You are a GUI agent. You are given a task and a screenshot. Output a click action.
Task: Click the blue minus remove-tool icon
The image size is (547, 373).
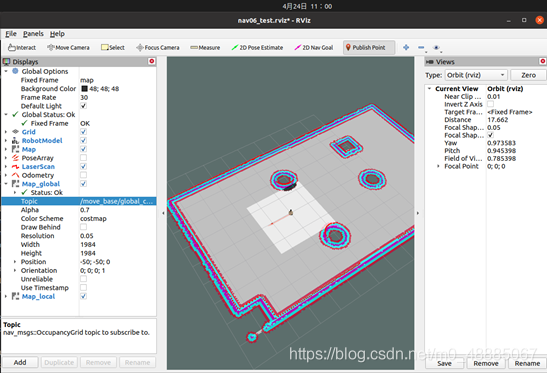[421, 47]
